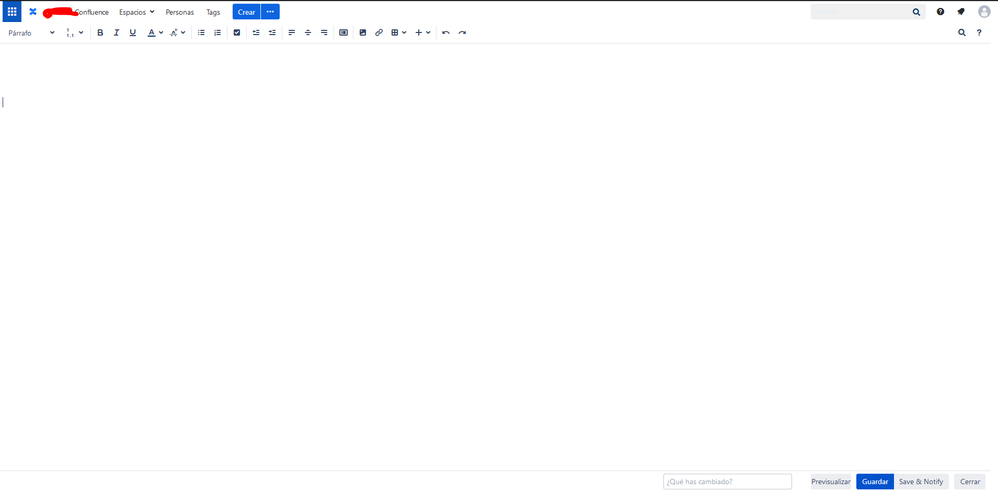Screen dimensions: 998x491
Task: Click the Guardar button
Action: click(x=875, y=481)
